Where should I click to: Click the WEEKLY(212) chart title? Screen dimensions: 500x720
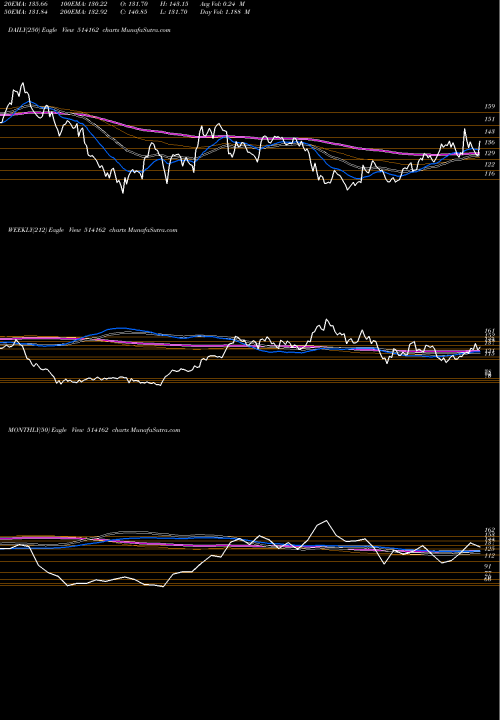[x=92, y=230]
